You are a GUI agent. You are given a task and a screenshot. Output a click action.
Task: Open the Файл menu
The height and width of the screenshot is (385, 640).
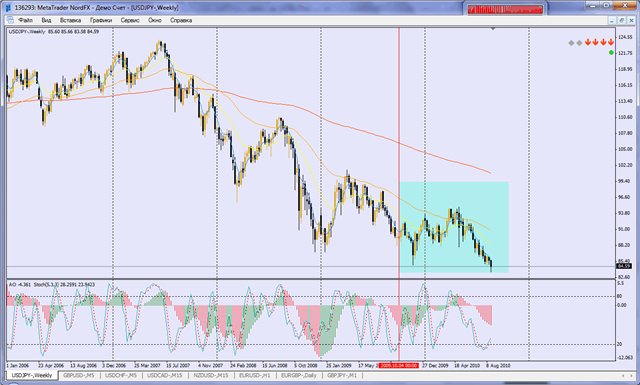[25, 20]
